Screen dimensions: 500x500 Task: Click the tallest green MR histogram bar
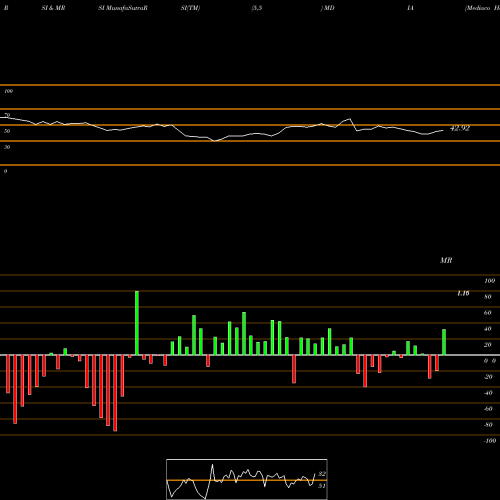pos(137,323)
